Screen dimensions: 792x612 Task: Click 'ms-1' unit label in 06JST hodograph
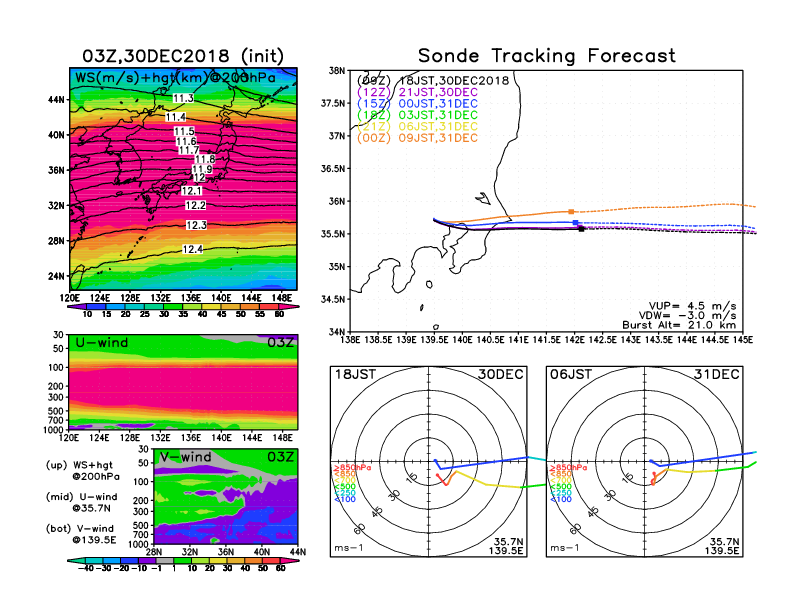point(565,548)
